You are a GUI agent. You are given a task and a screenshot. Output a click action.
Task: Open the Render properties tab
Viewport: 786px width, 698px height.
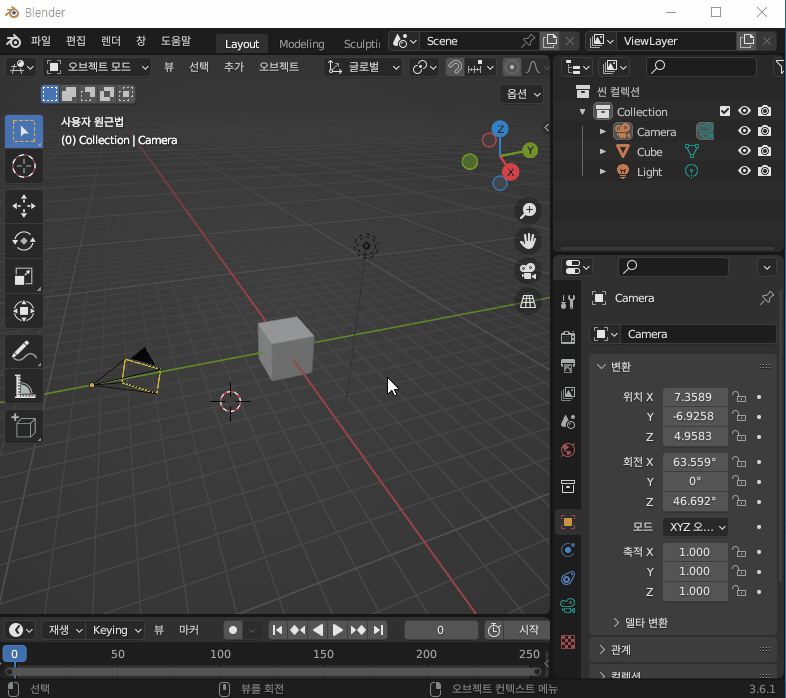568,337
